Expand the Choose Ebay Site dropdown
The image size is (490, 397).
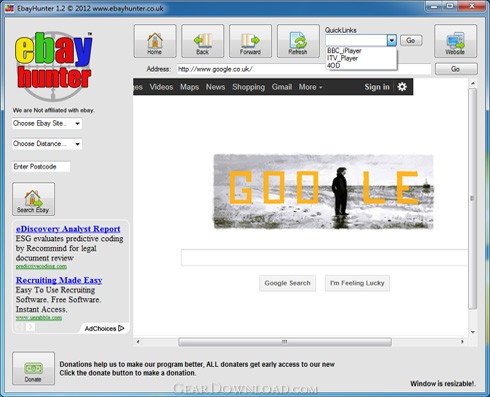pyautogui.click(x=47, y=124)
